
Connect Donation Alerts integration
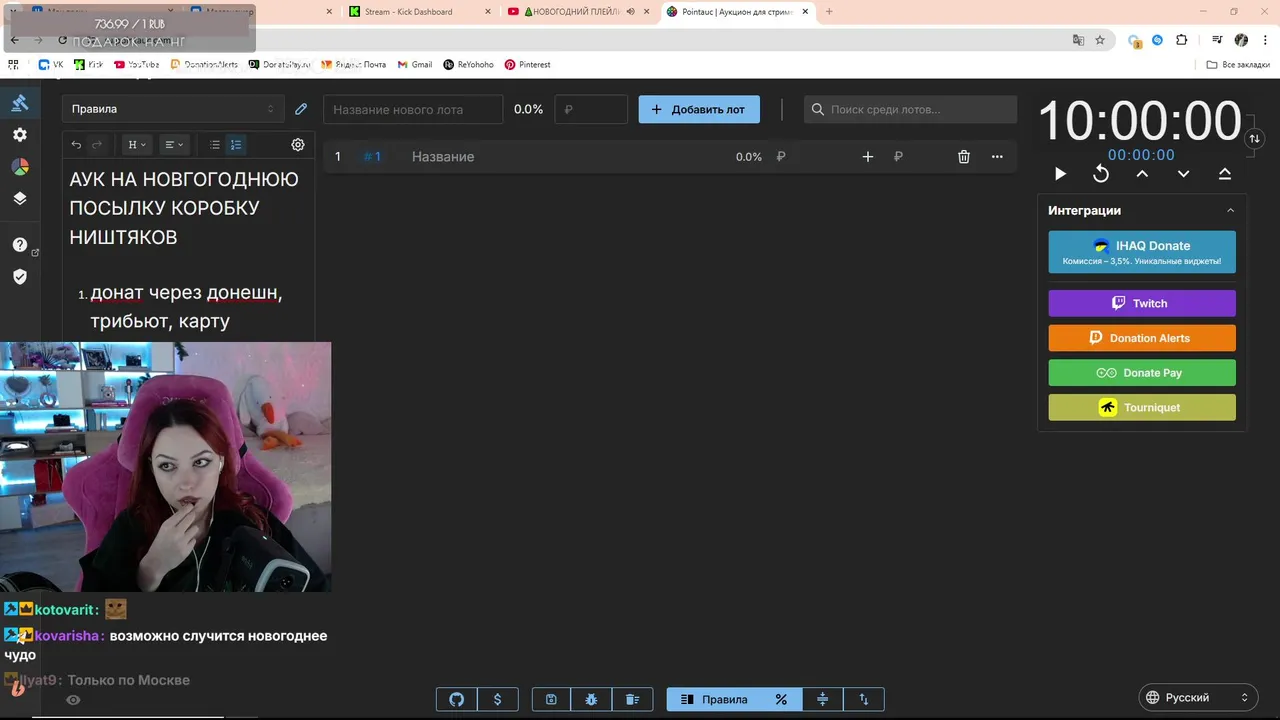[1142, 338]
